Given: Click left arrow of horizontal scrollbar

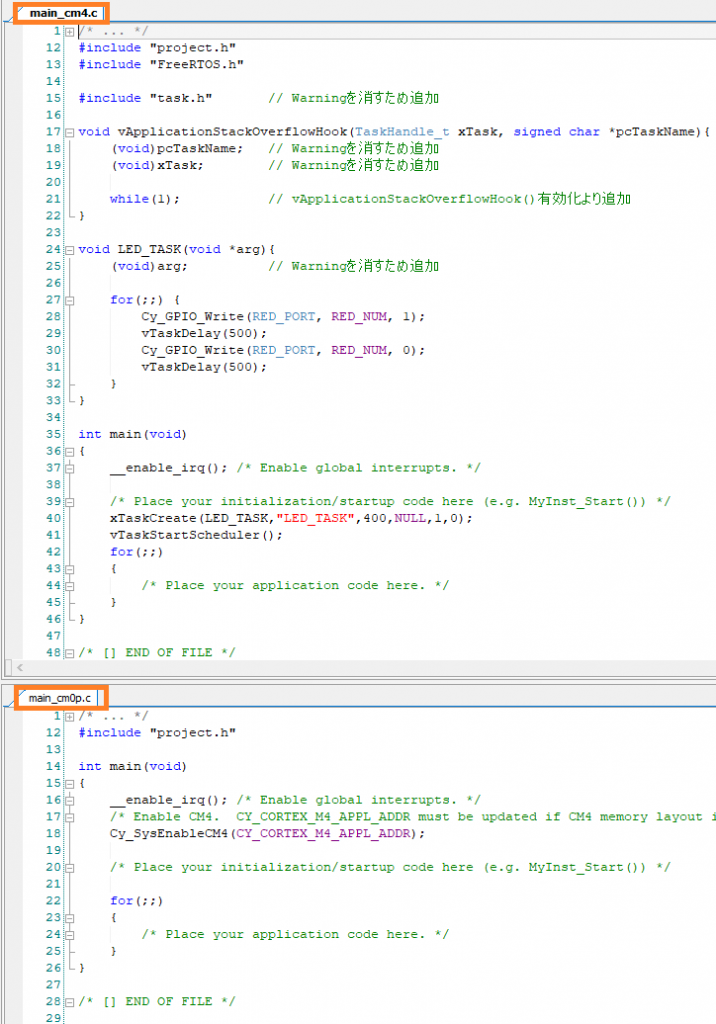Looking at the screenshot, I should [10, 666].
